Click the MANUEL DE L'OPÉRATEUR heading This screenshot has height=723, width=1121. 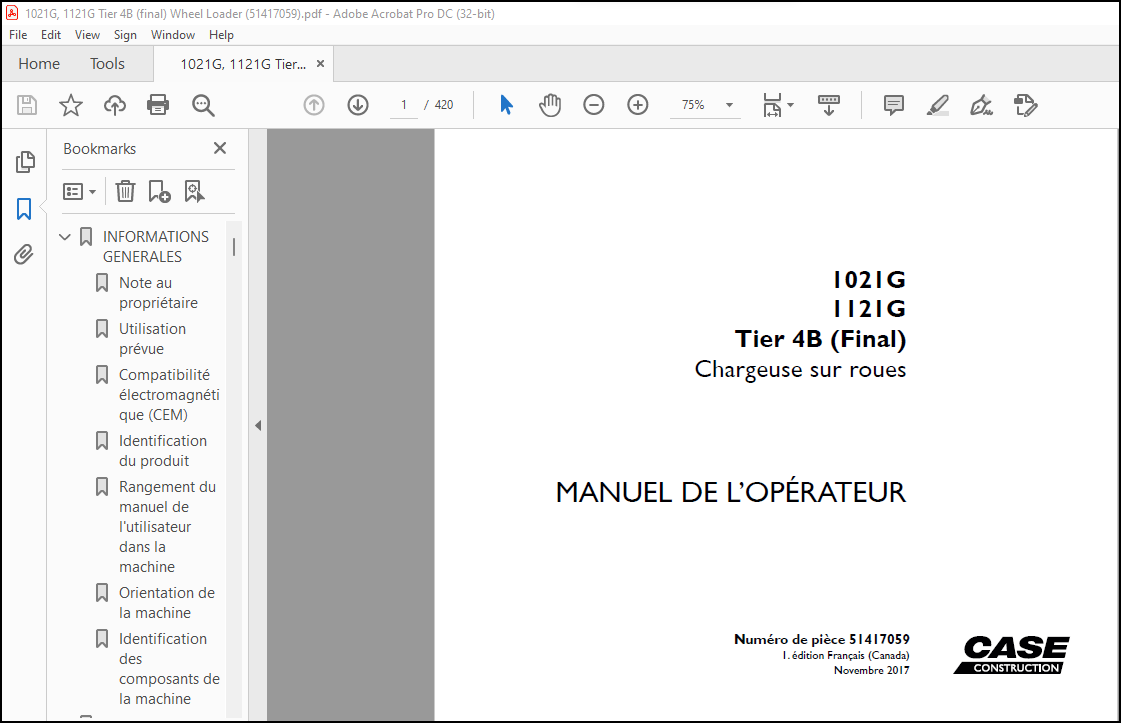731,492
